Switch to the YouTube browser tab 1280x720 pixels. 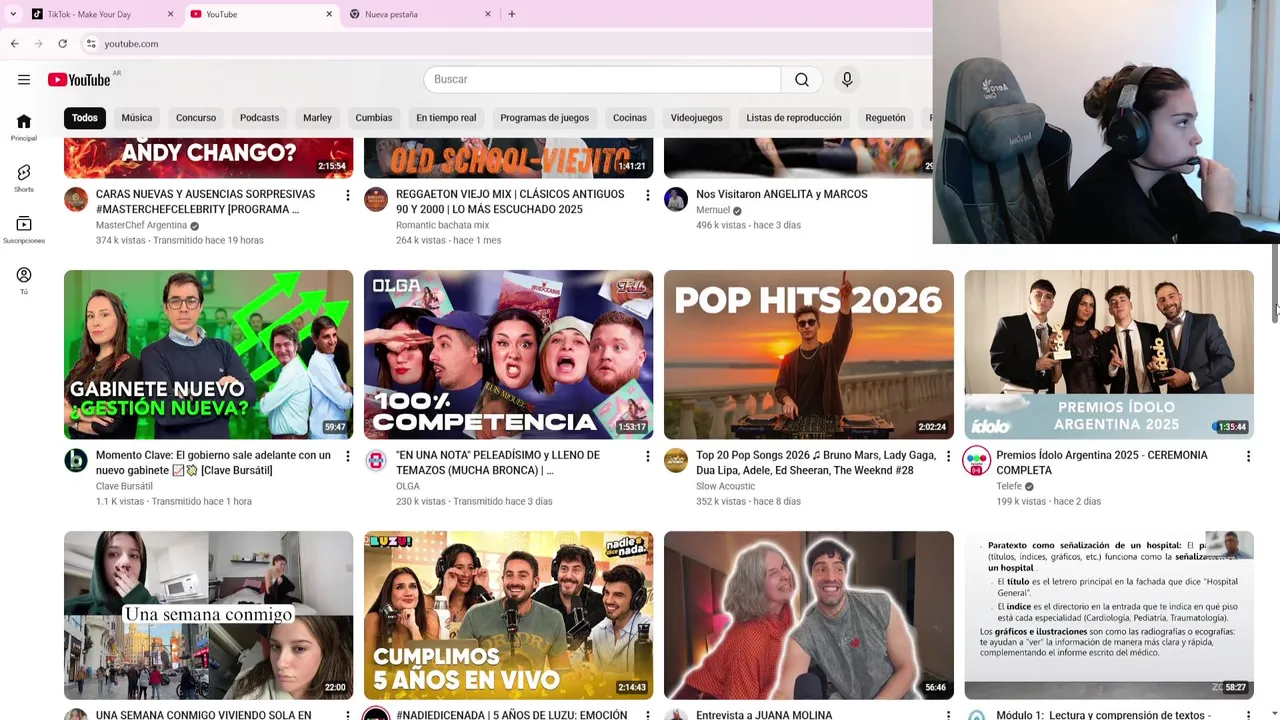(262, 14)
